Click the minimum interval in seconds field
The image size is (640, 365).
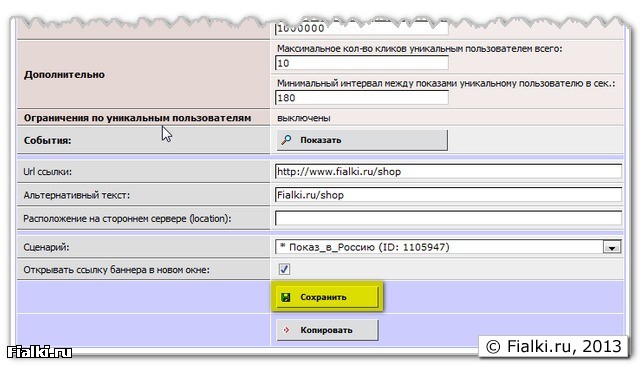[x=362, y=98]
